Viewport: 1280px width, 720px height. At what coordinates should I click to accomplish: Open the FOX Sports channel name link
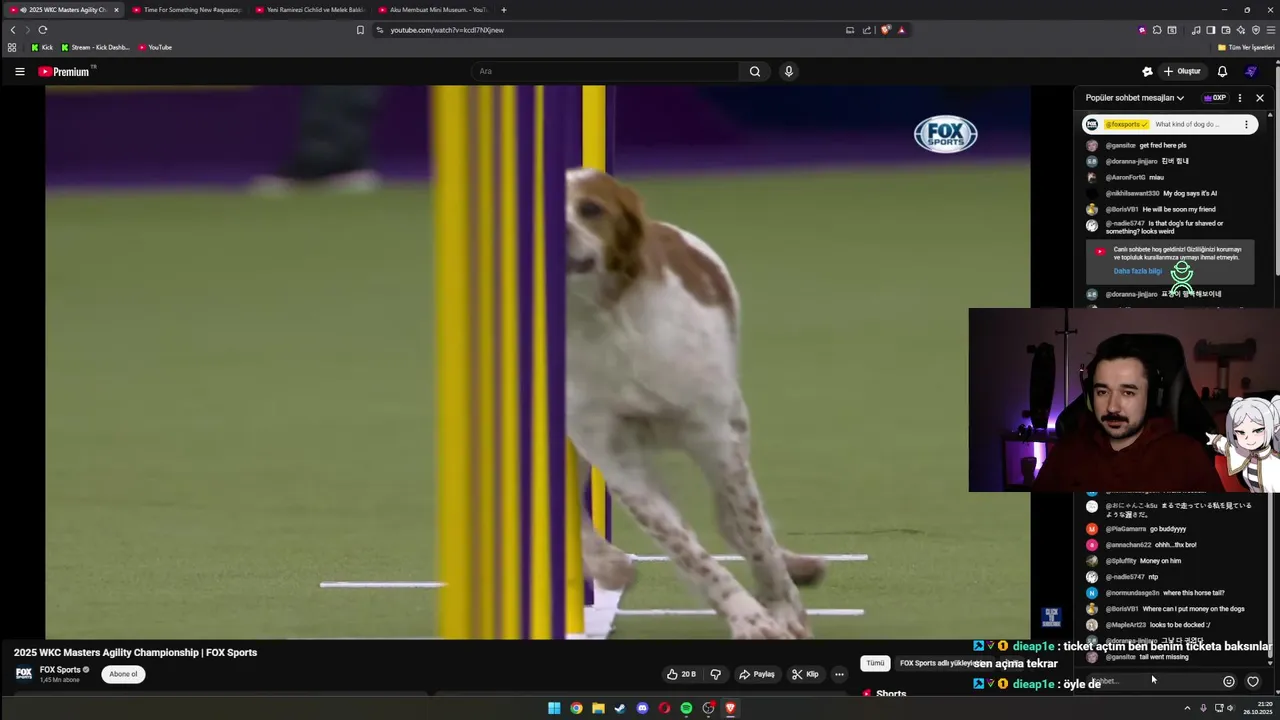click(60, 670)
